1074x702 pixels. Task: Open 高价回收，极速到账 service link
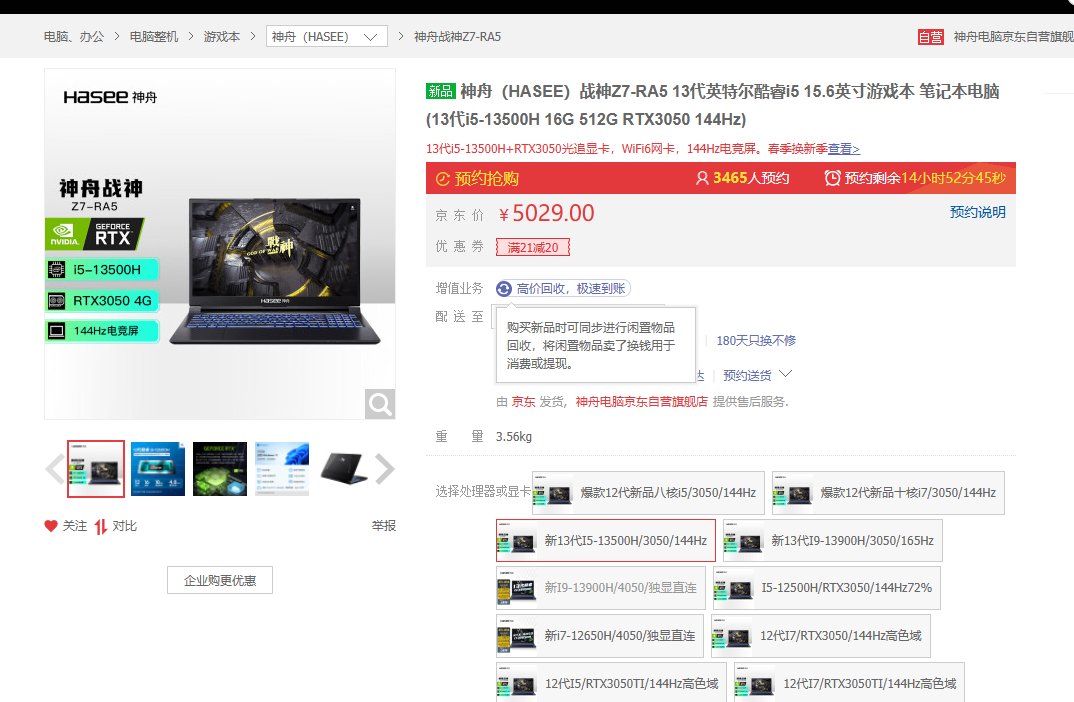pyautogui.click(x=571, y=289)
